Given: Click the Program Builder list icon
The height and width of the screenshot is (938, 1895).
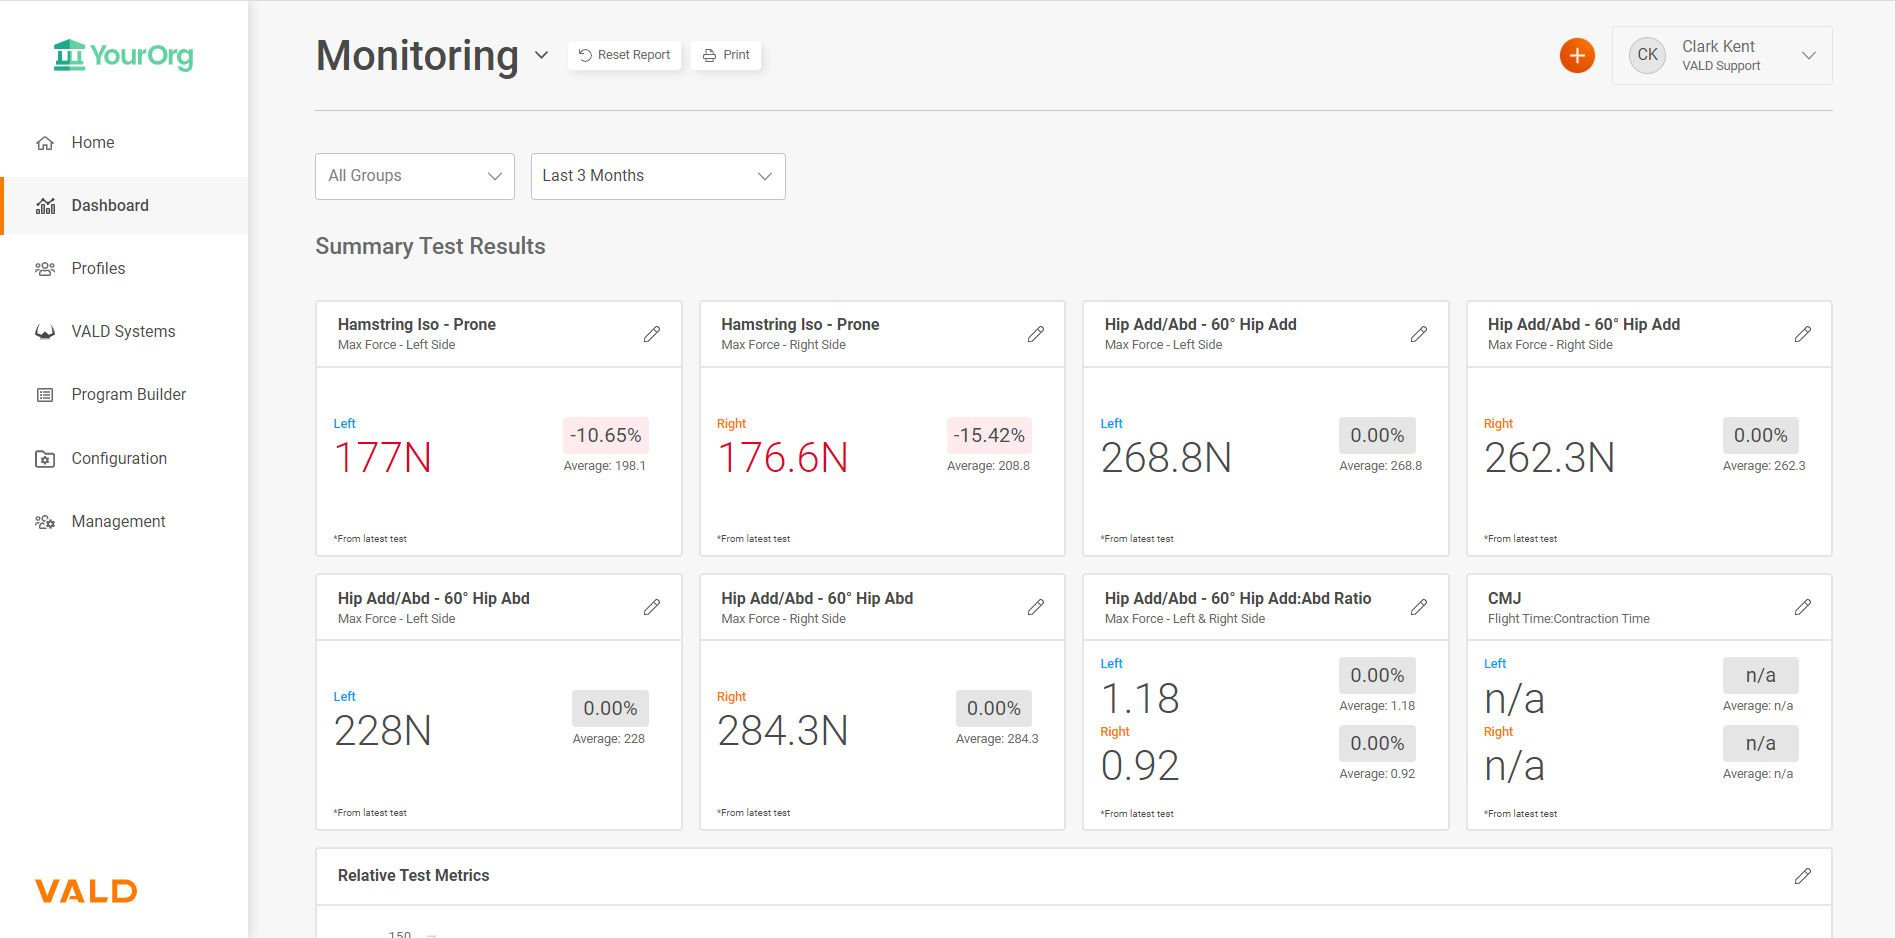Looking at the screenshot, I should click(45, 395).
